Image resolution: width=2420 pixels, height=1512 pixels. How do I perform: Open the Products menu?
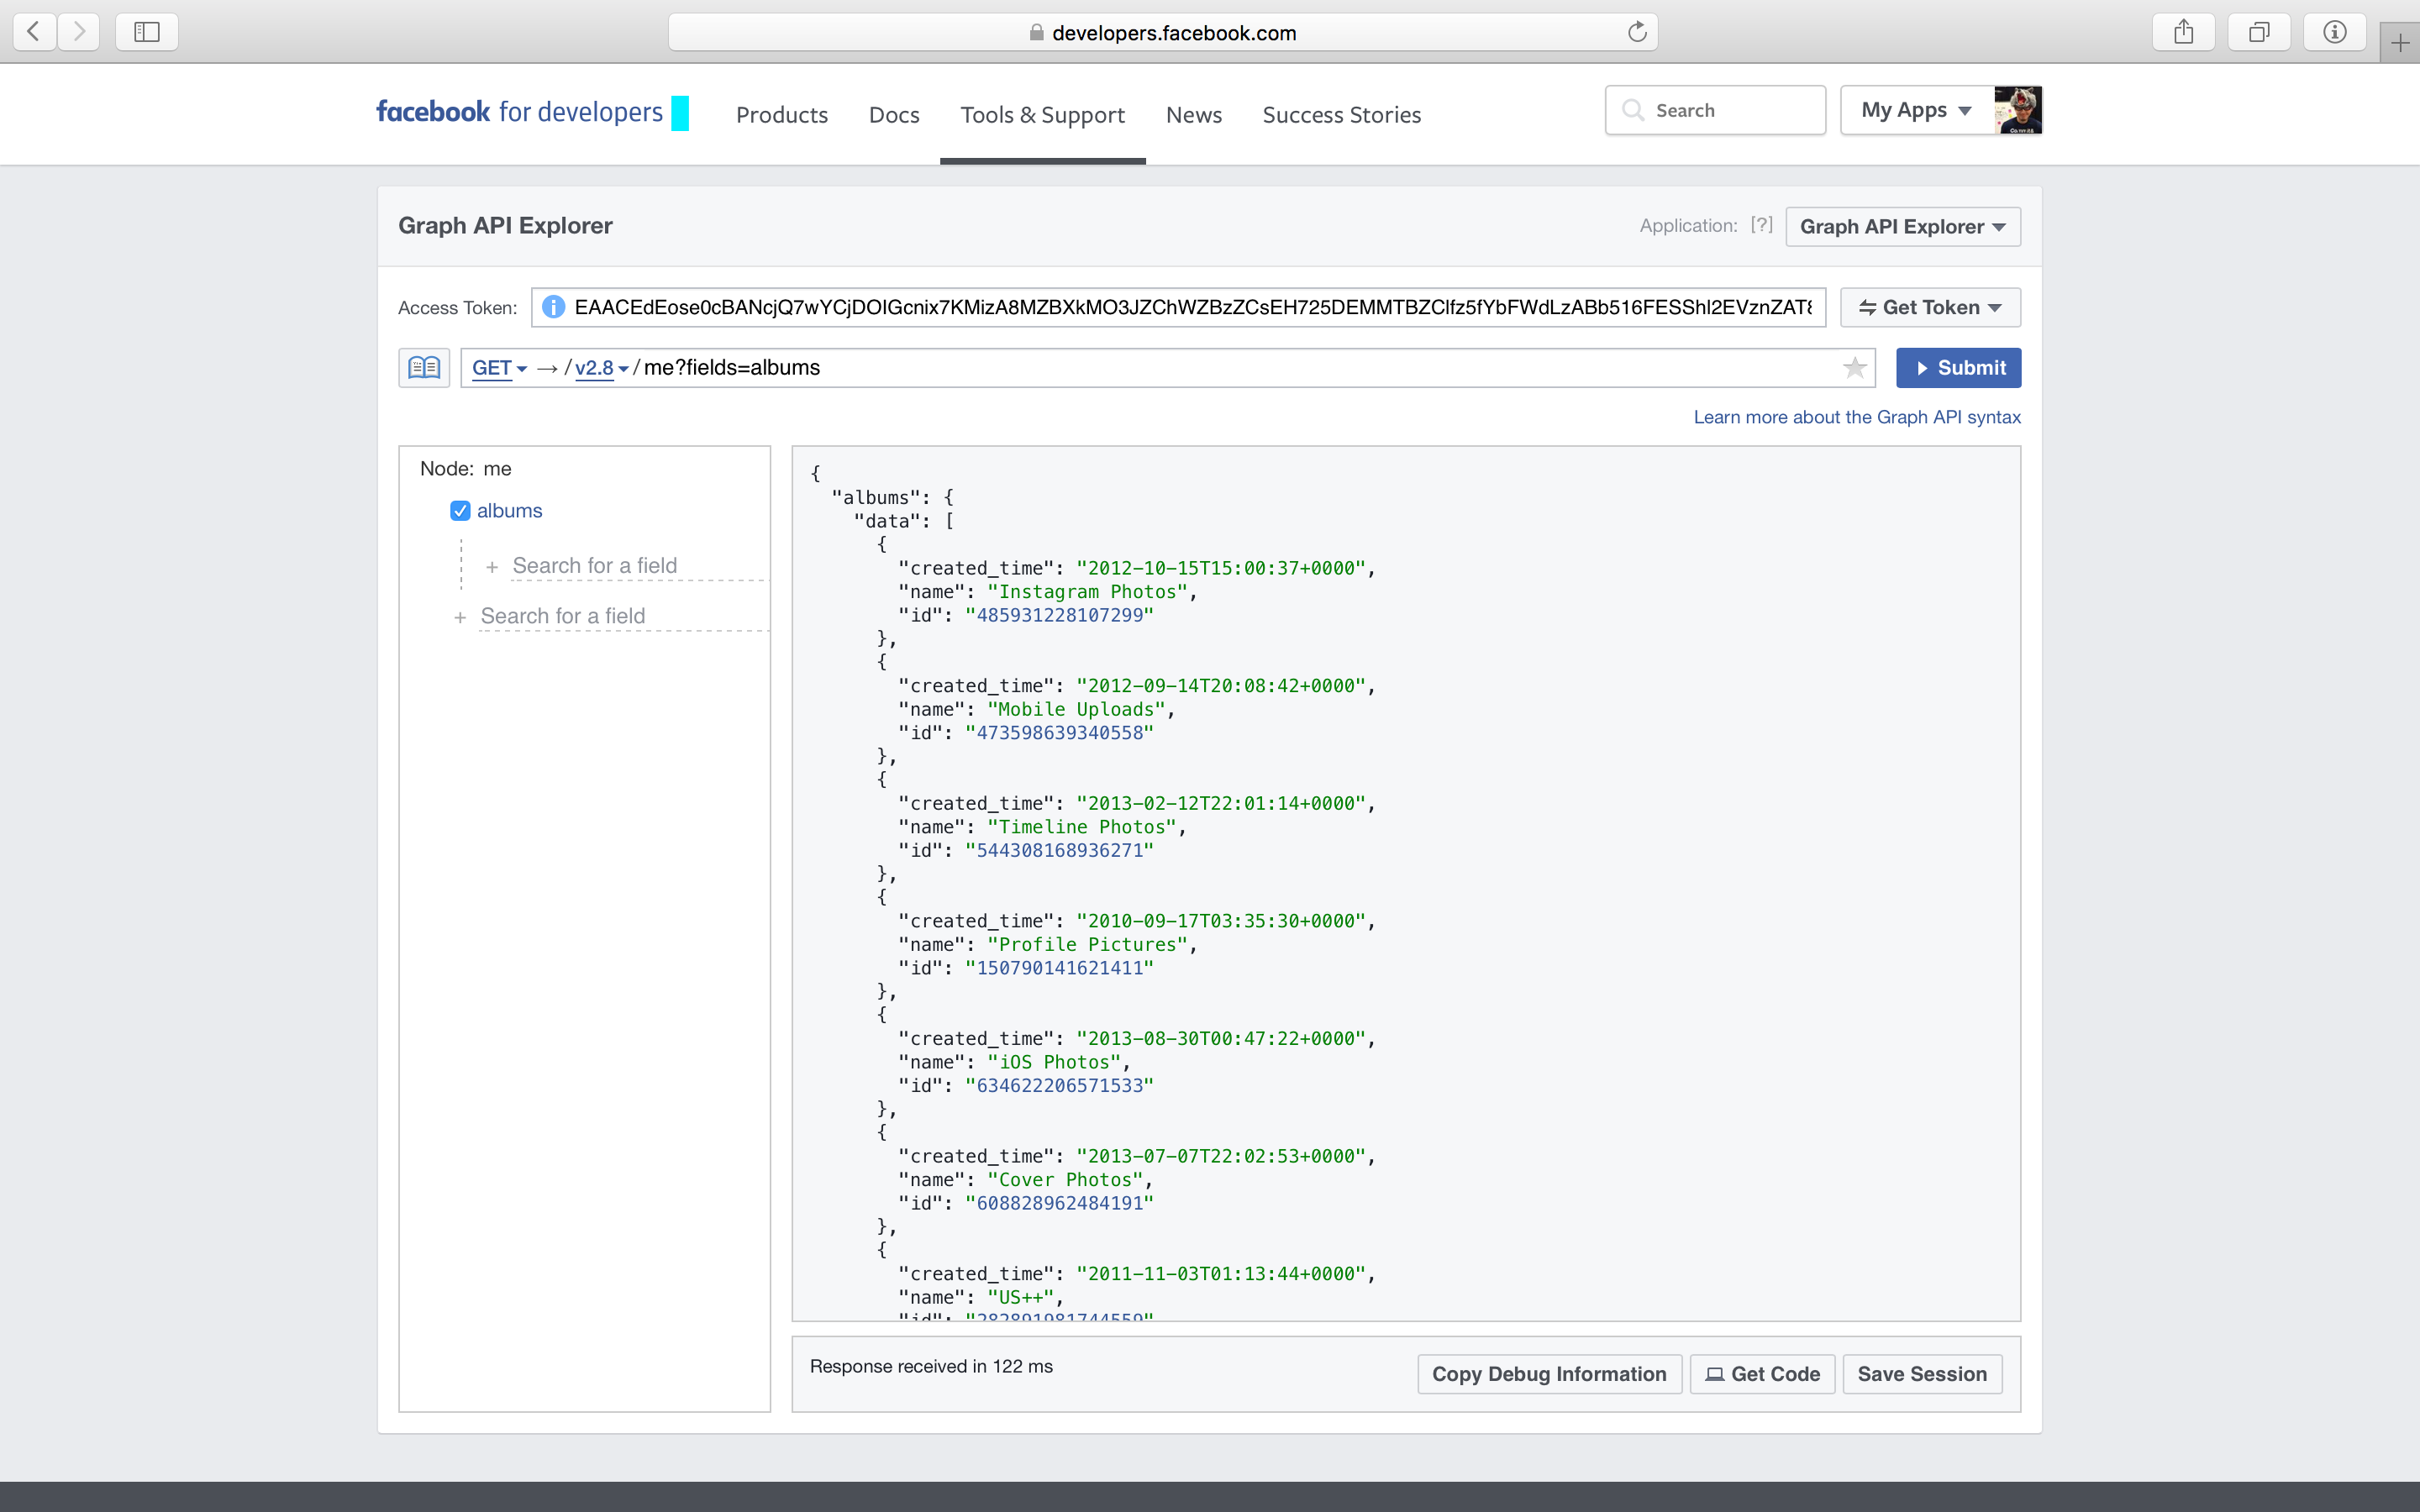pyautogui.click(x=782, y=115)
